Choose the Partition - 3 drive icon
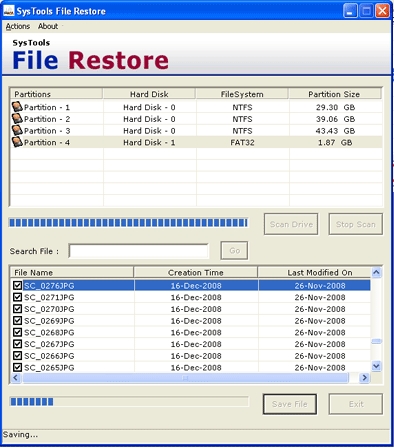This screenshot has height=448, width=394. (x=17, y=130)
